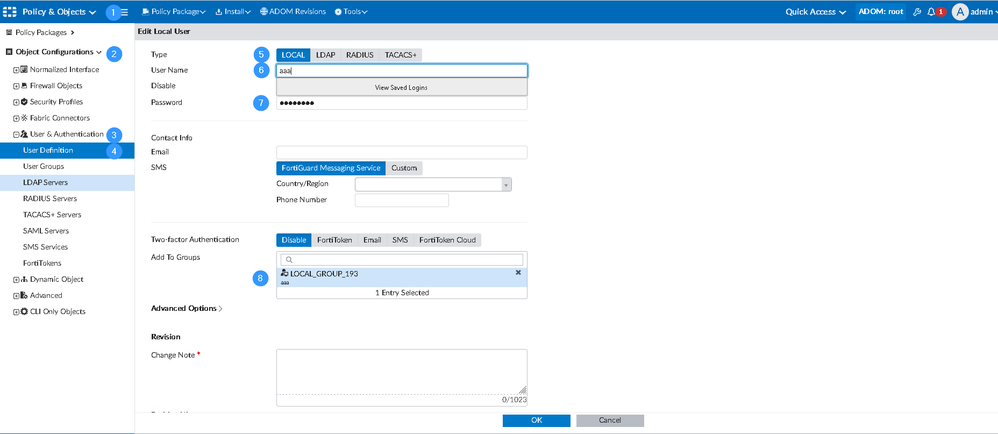Click the Cancel button

[610, 421]
